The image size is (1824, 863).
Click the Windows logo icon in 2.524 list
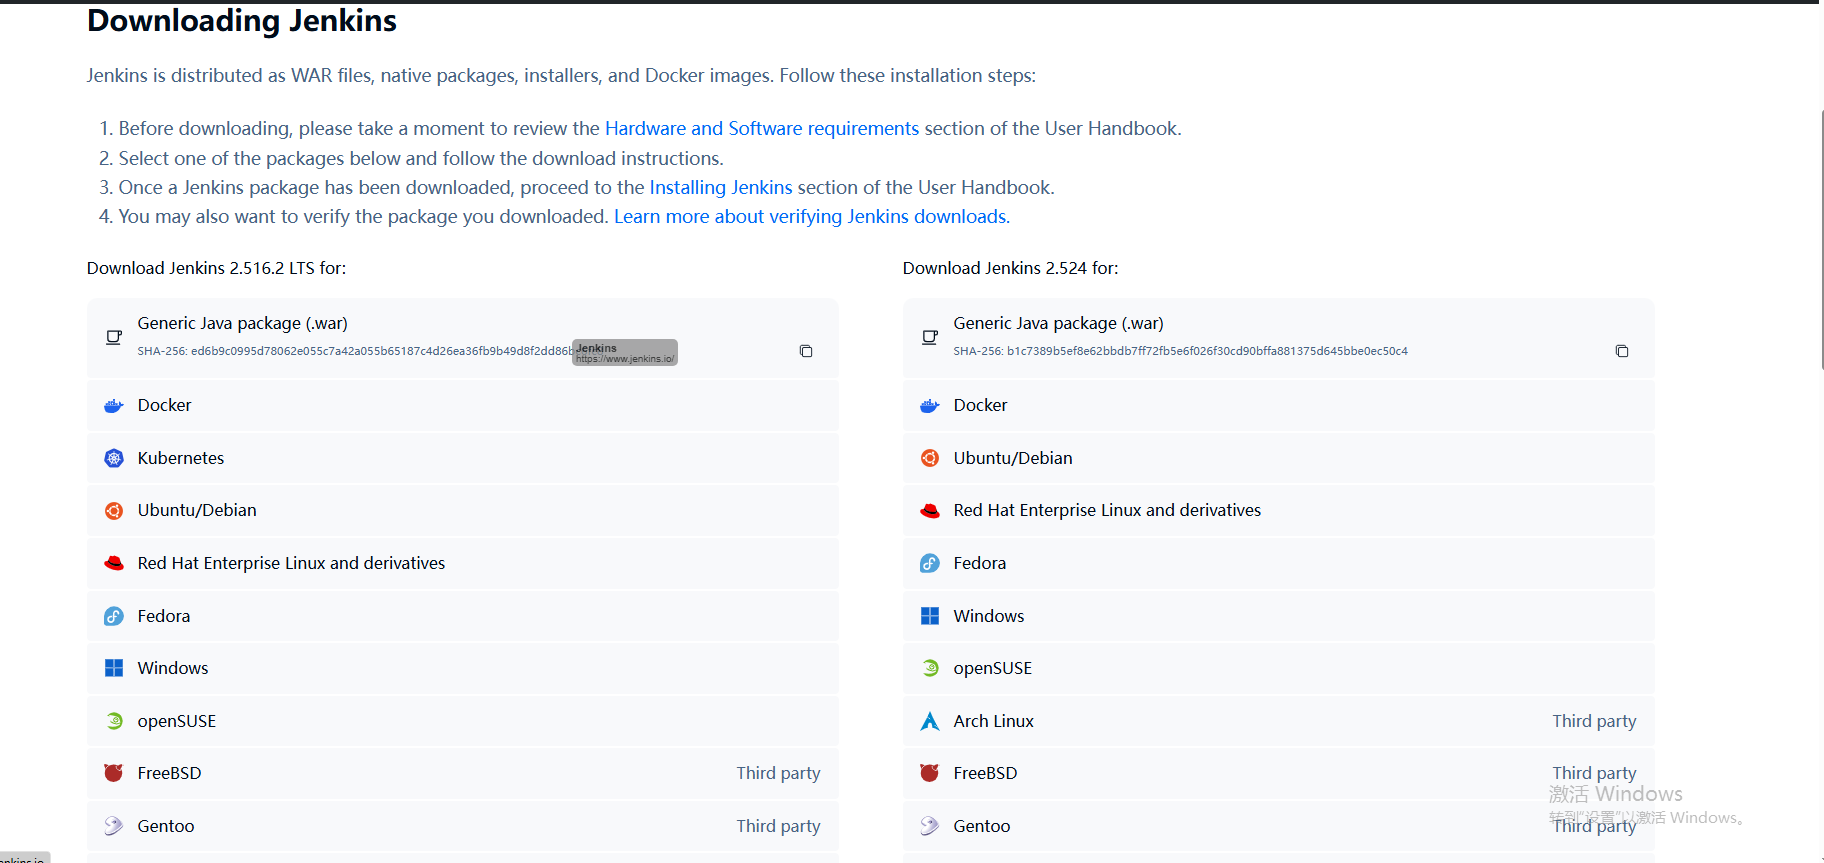point(930,616)
